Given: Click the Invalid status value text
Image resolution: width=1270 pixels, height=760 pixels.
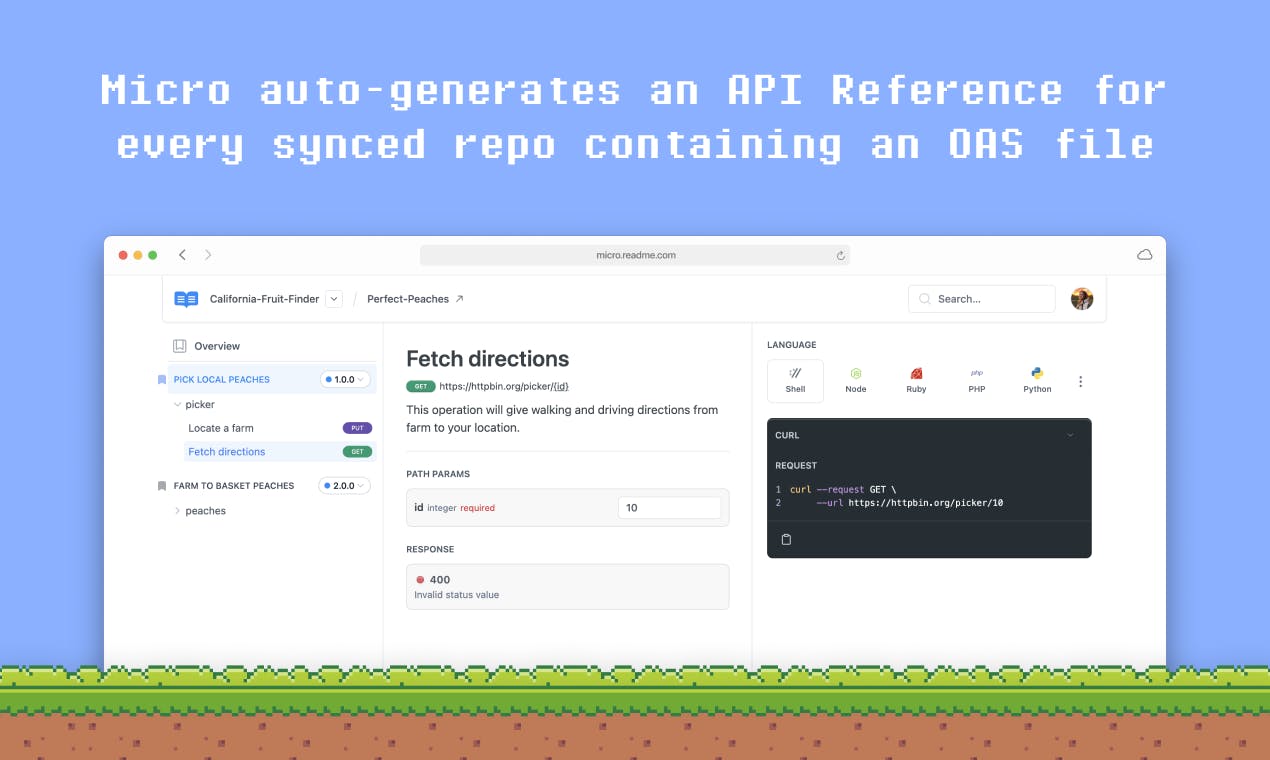Looking at the screenshot, I should pyautogui.click(x=457, y=595).
